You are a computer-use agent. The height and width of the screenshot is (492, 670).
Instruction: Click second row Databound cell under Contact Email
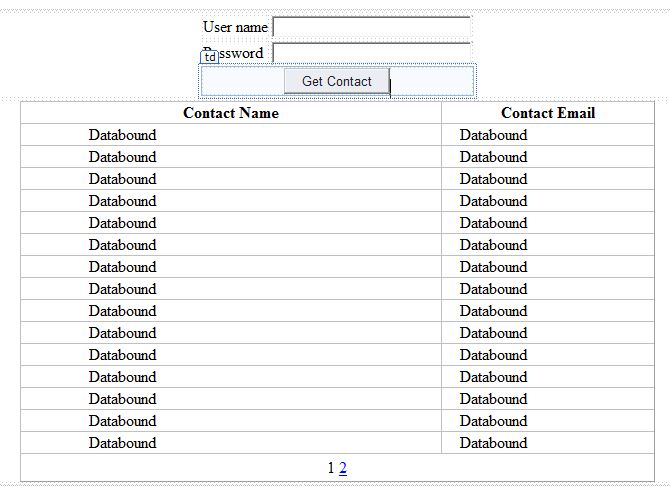493,157
